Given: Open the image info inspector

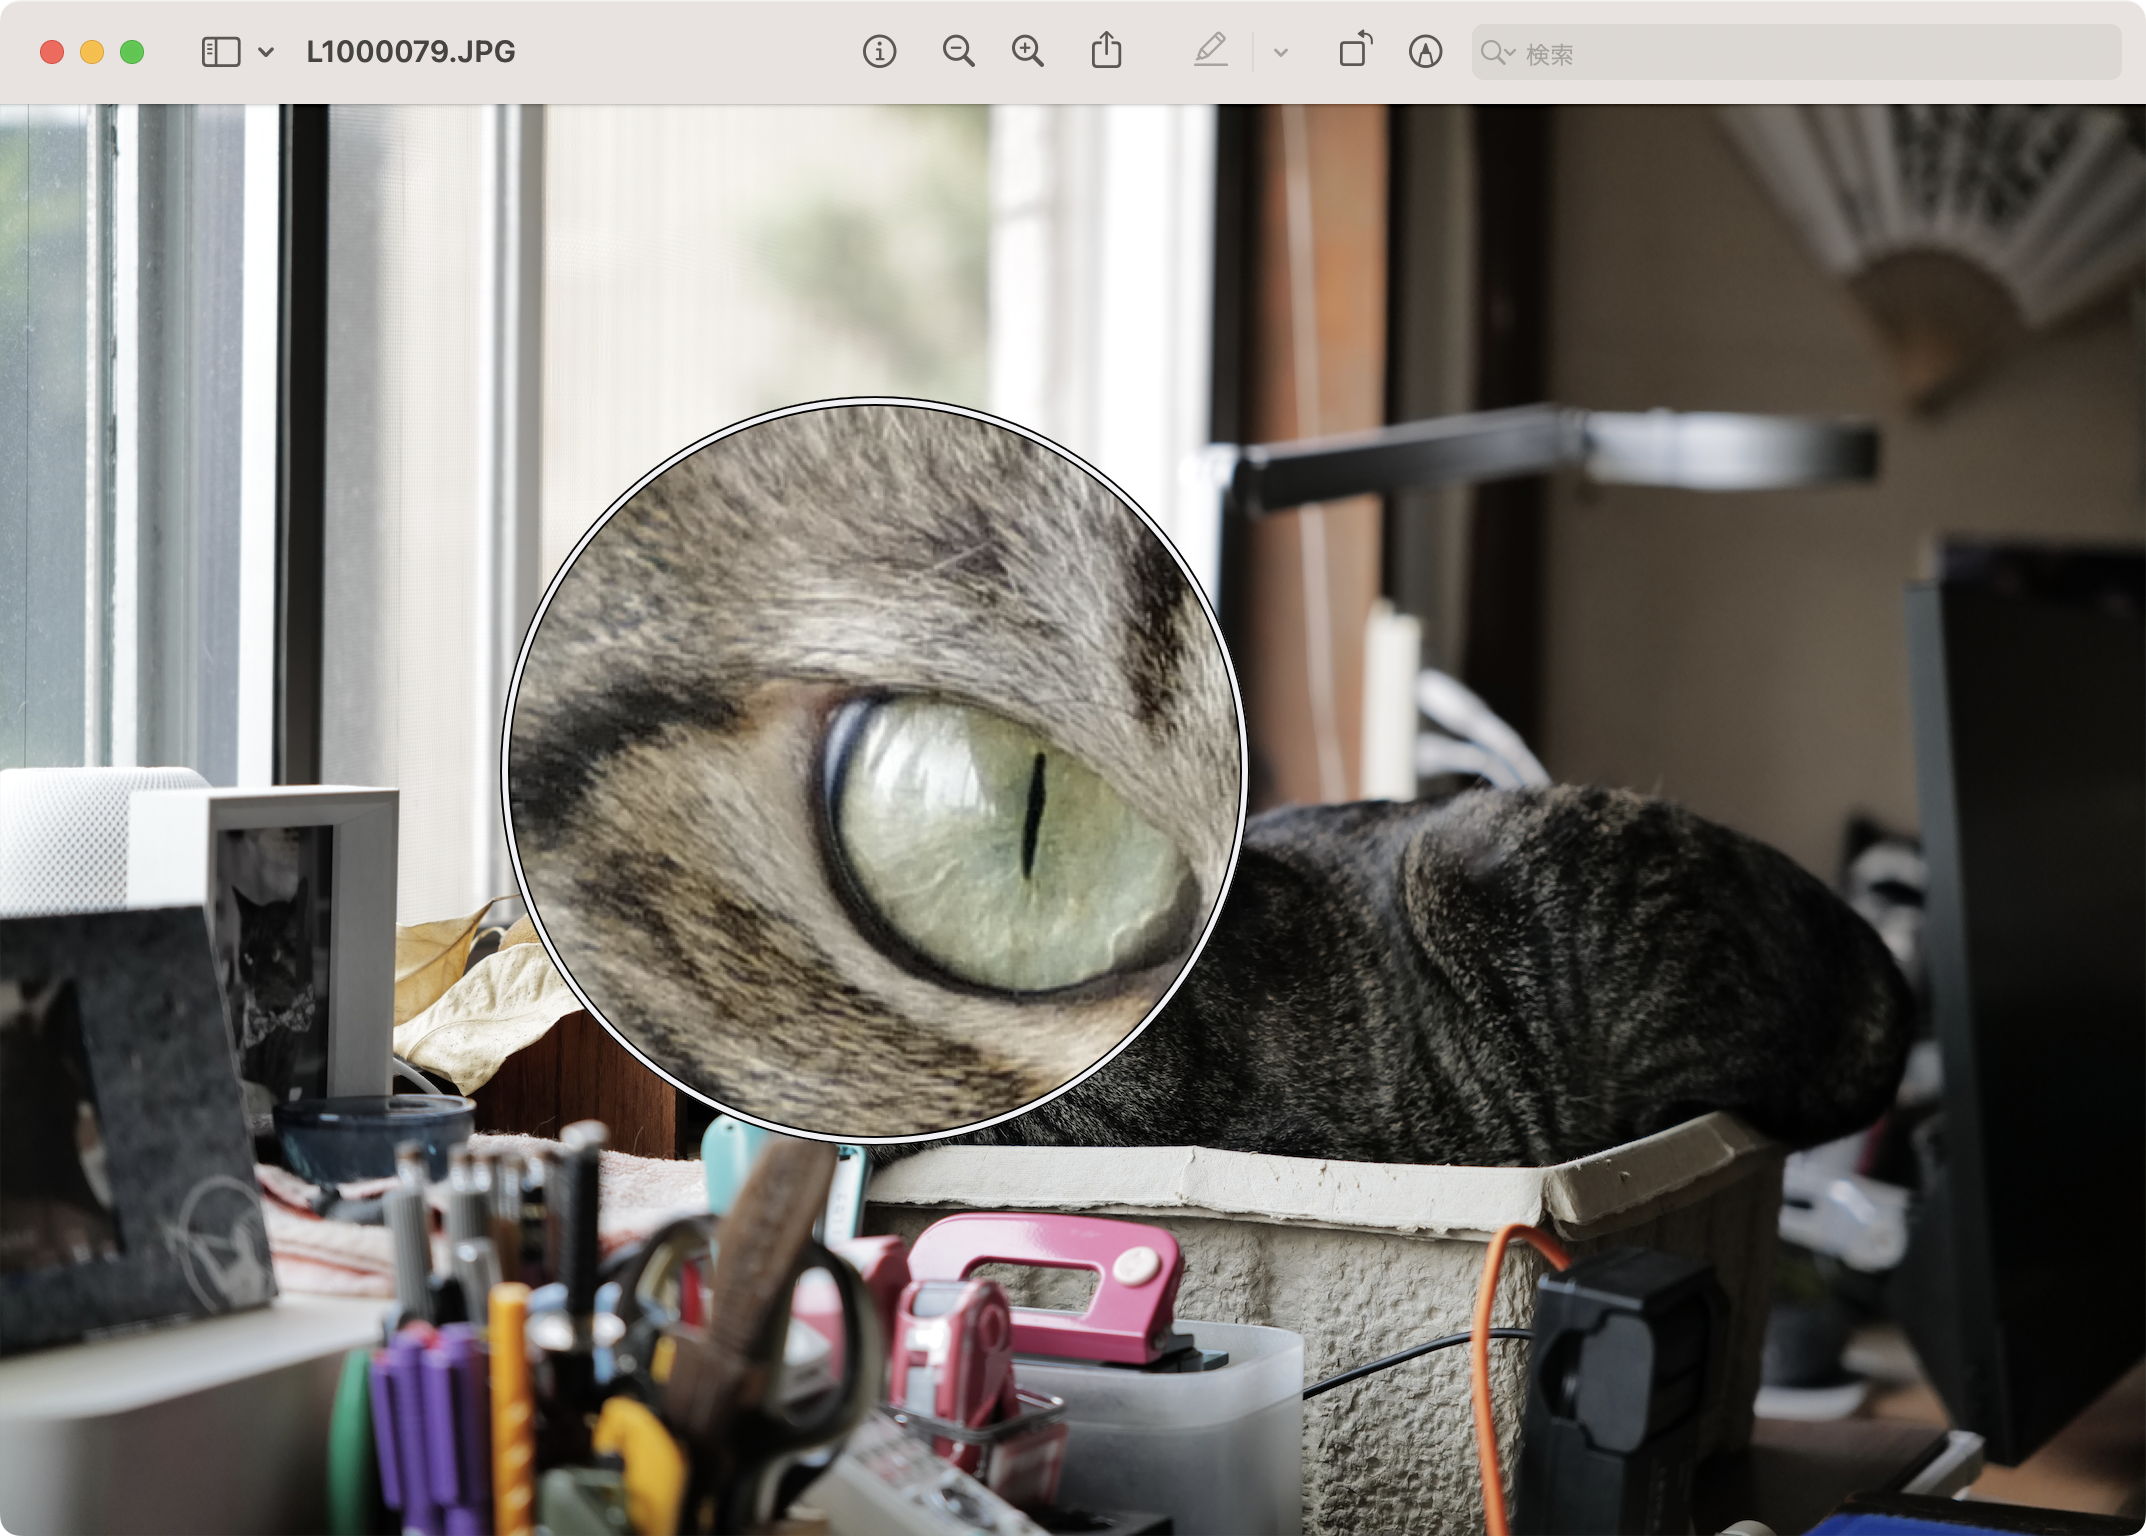Looking at the screenshot, I should 880,52.
